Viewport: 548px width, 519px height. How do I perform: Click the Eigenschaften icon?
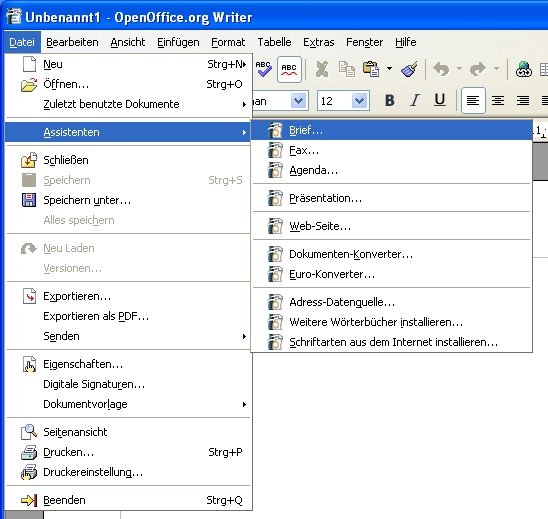(29, 364)
